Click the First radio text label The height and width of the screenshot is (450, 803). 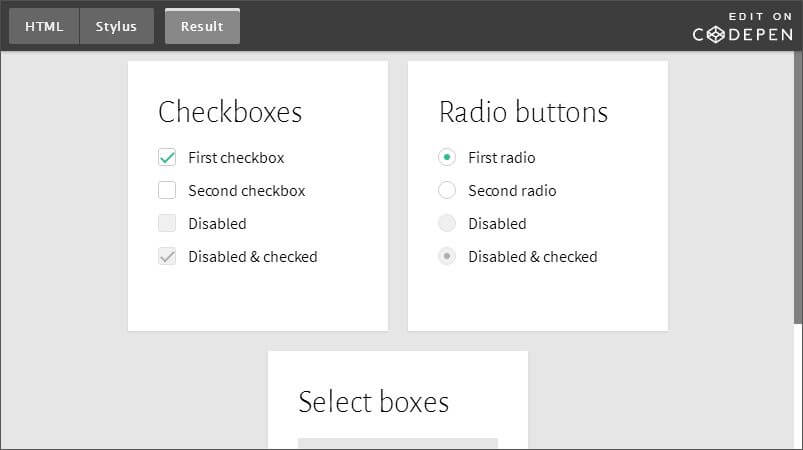(x=502, y=157)
